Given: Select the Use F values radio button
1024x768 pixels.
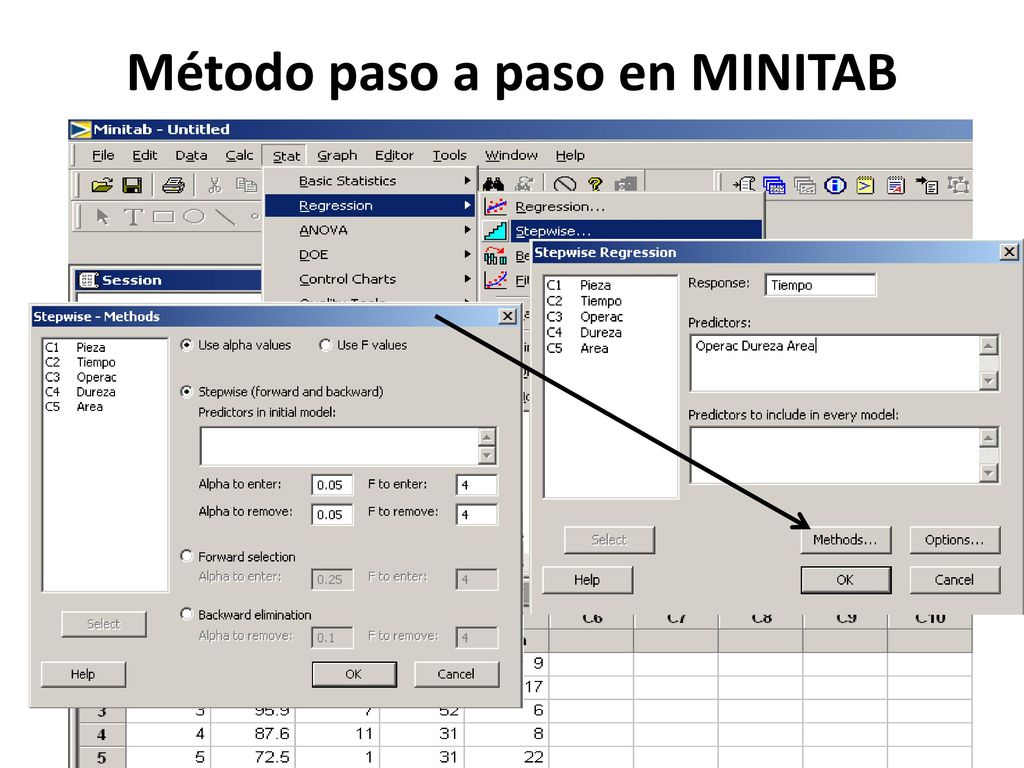Looking at the screenshot, I should coord(325,345).
